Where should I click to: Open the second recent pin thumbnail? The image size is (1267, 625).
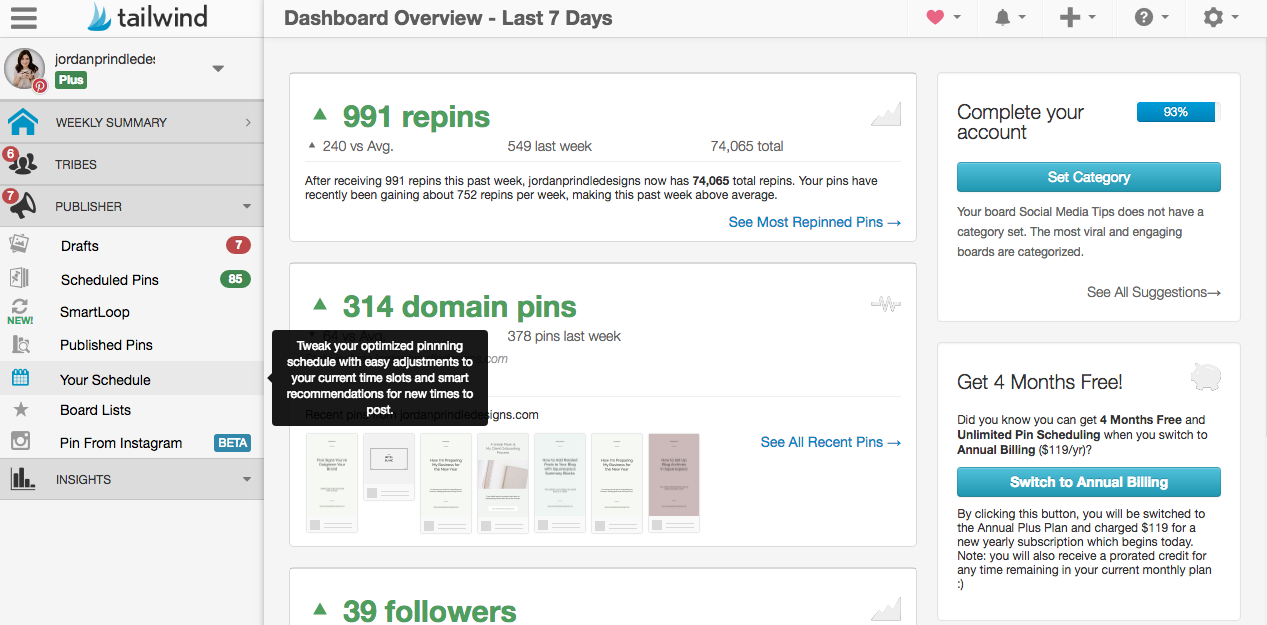tap(389, 467)
